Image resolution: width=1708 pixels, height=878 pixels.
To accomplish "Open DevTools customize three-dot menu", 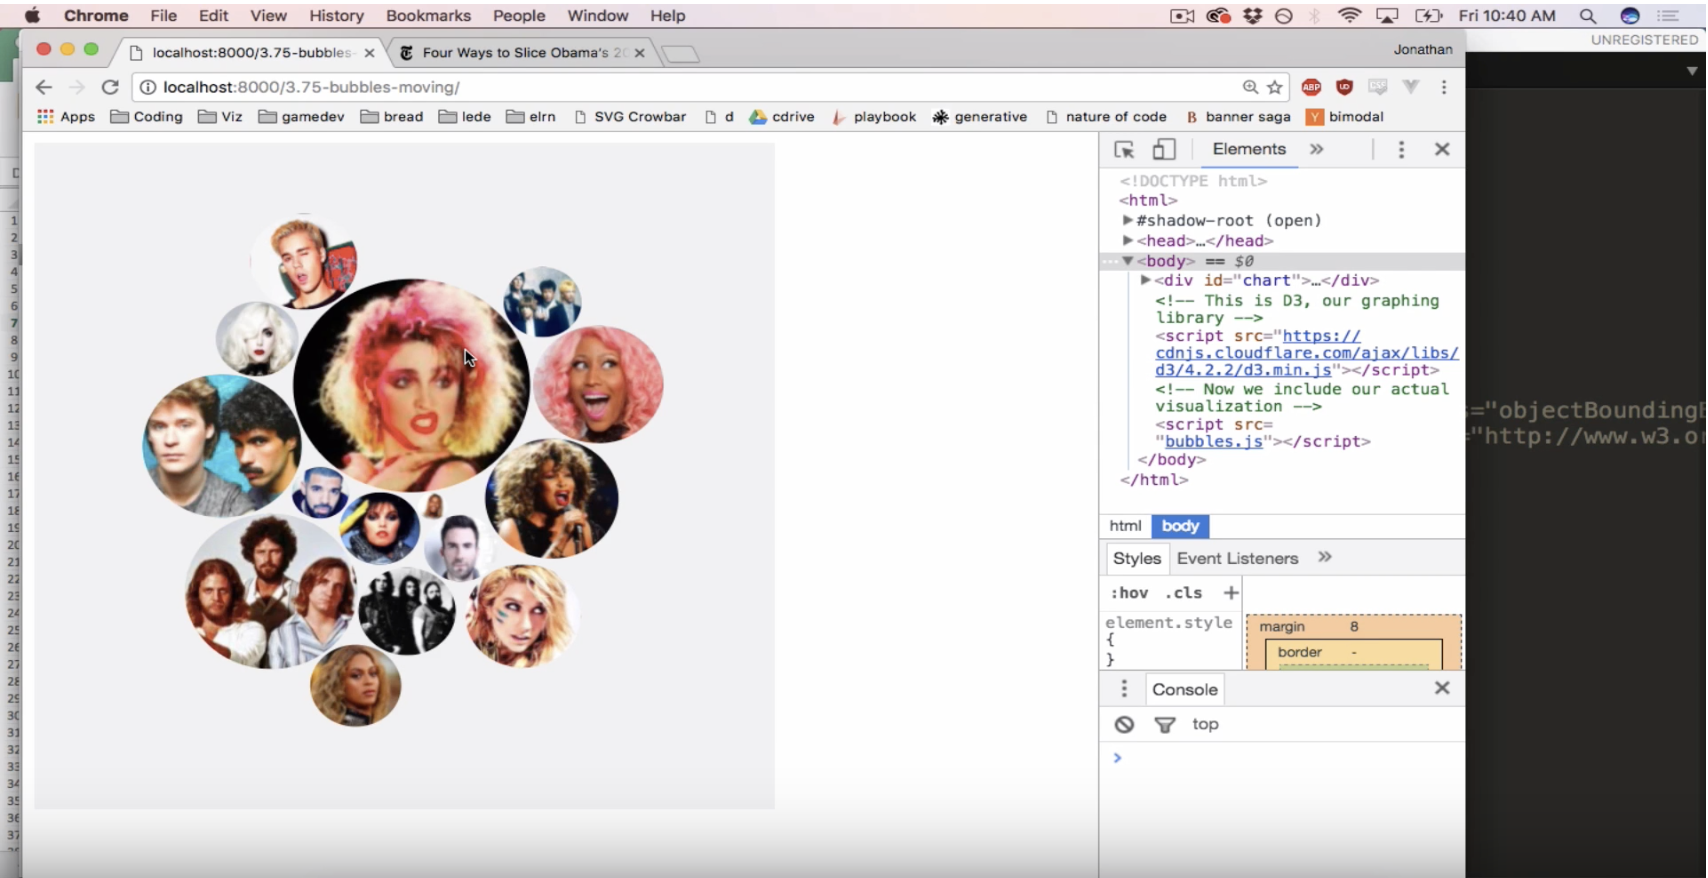I will click(1401, 149).
